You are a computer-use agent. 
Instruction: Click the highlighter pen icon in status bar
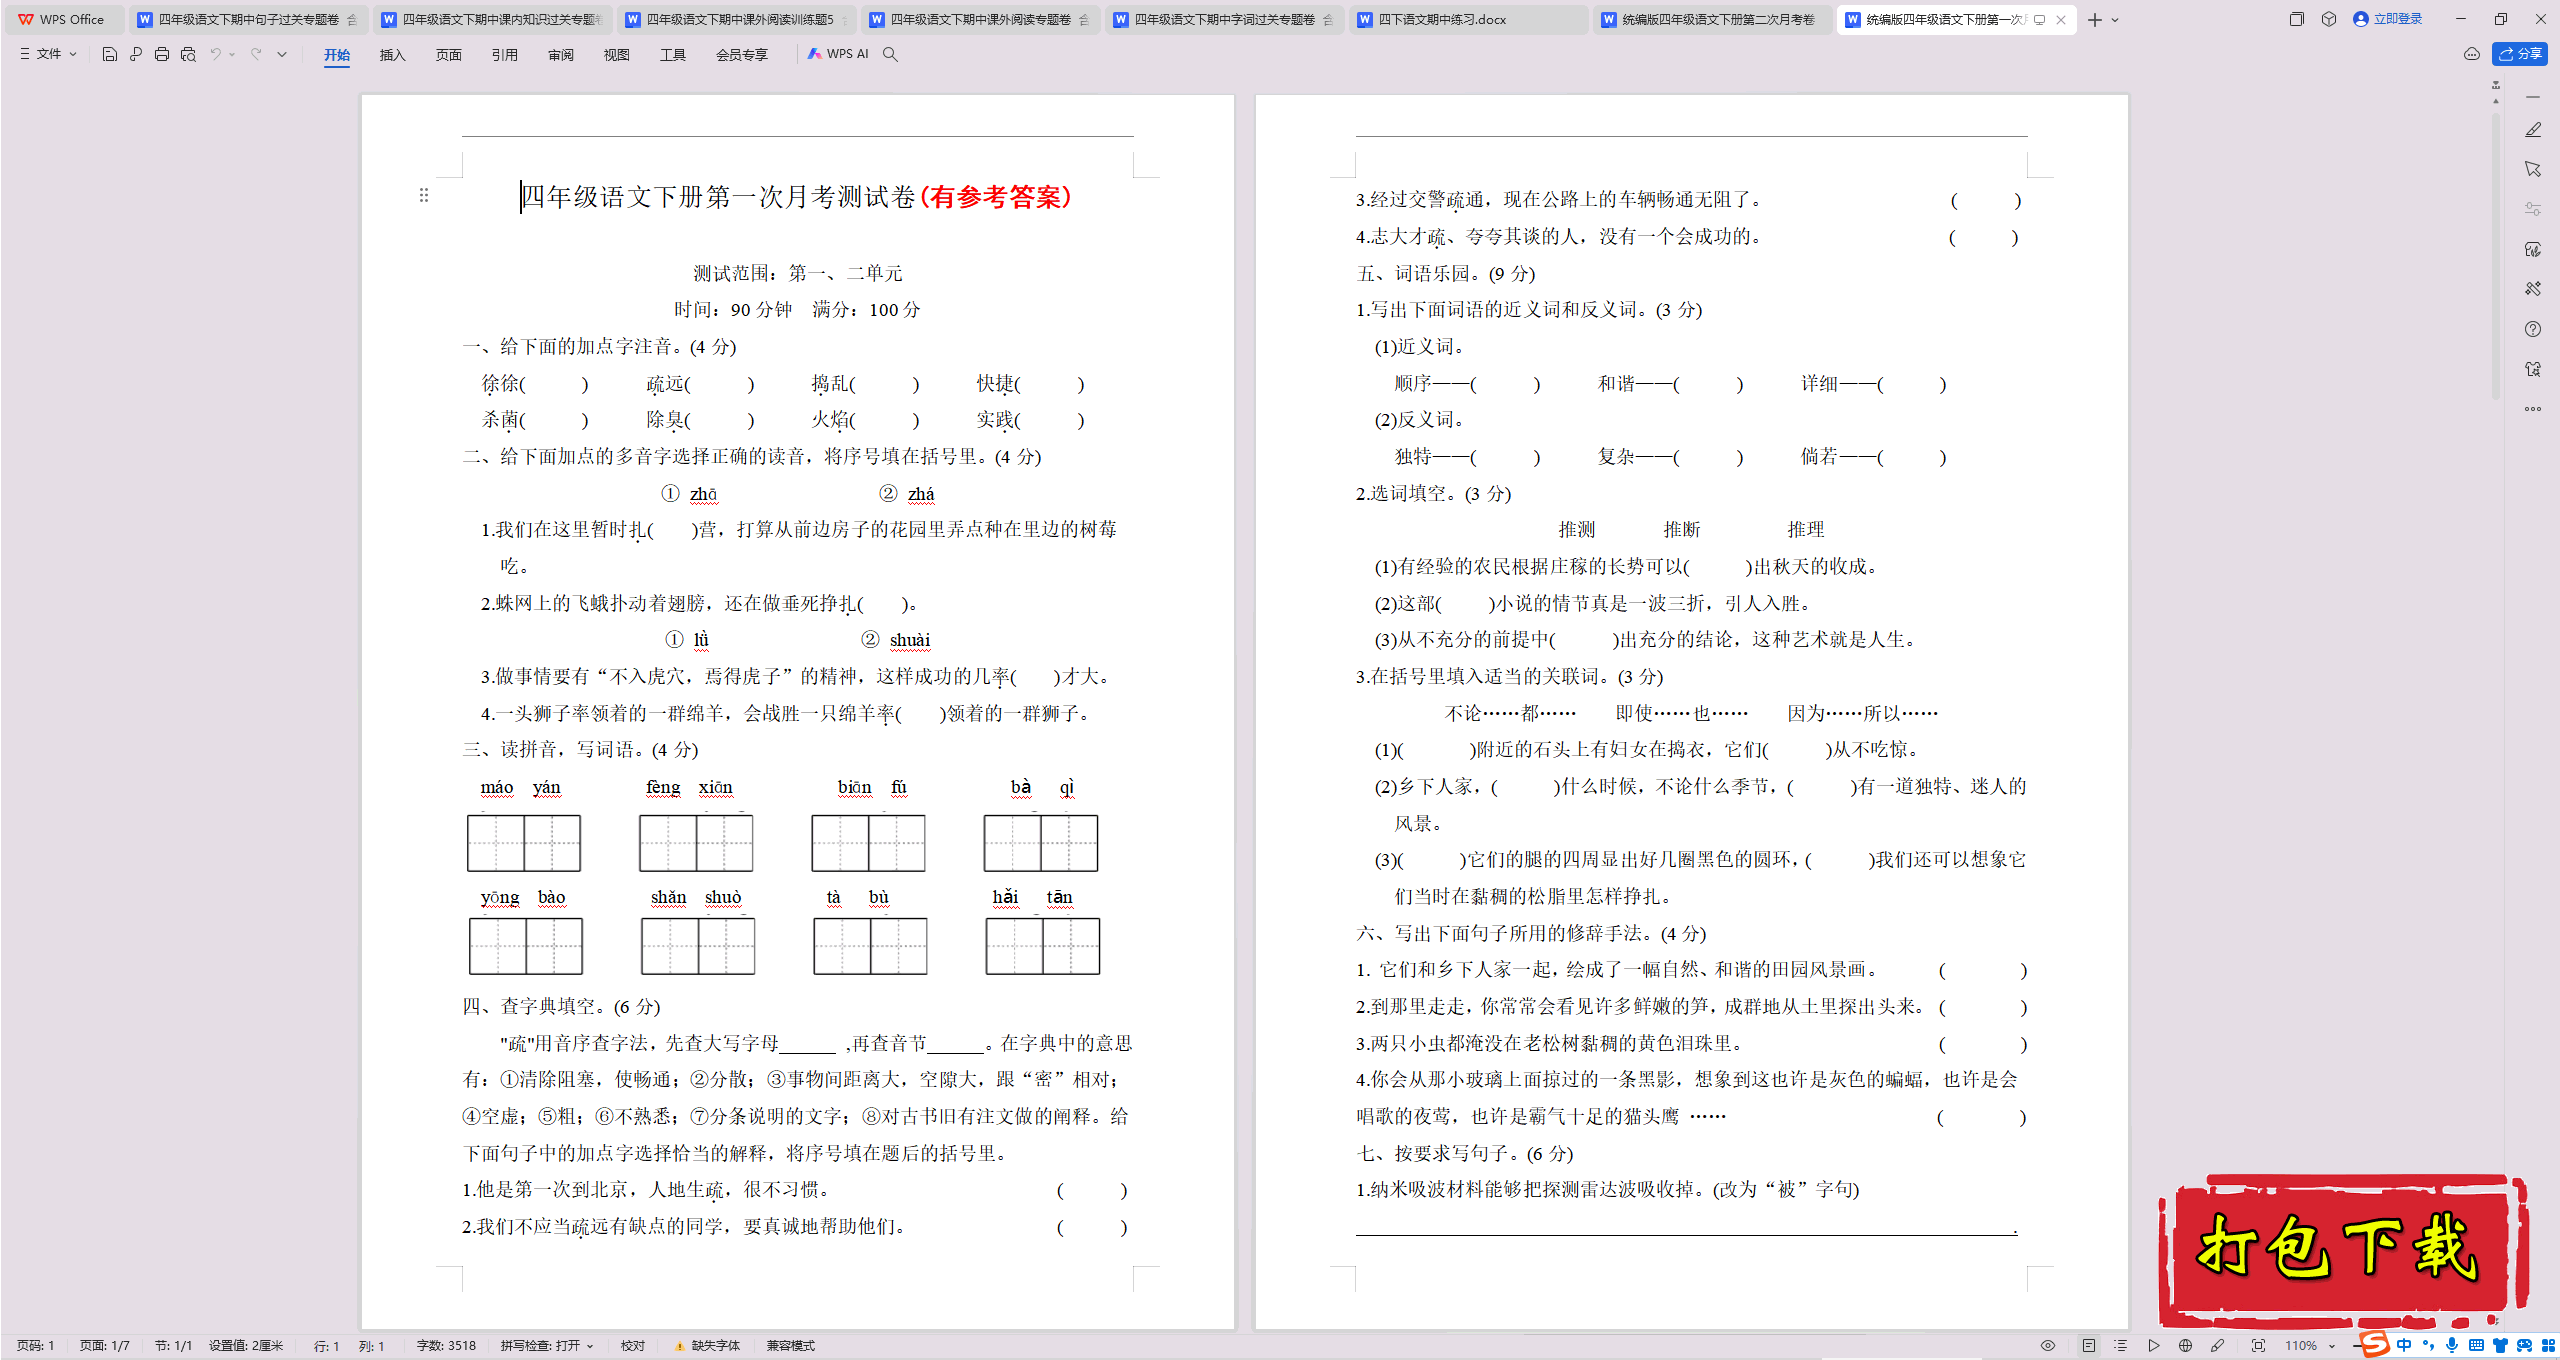point(2217,1346)
